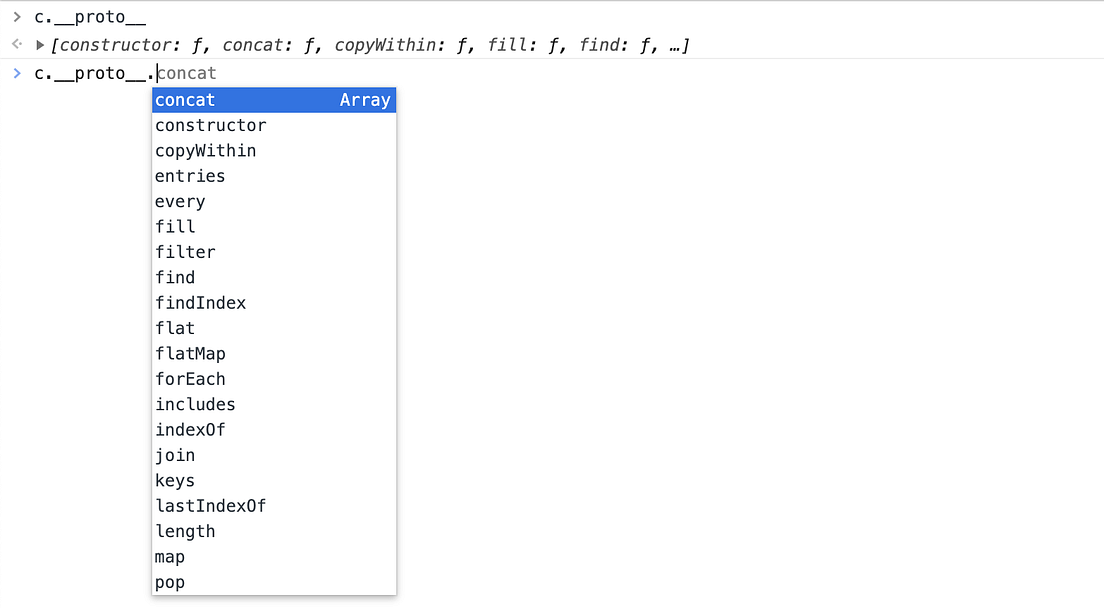Image resolution: width=1104 pixels, height=609 pixels.
Task: Pick the filter suggestion
Action: (274, 252)
